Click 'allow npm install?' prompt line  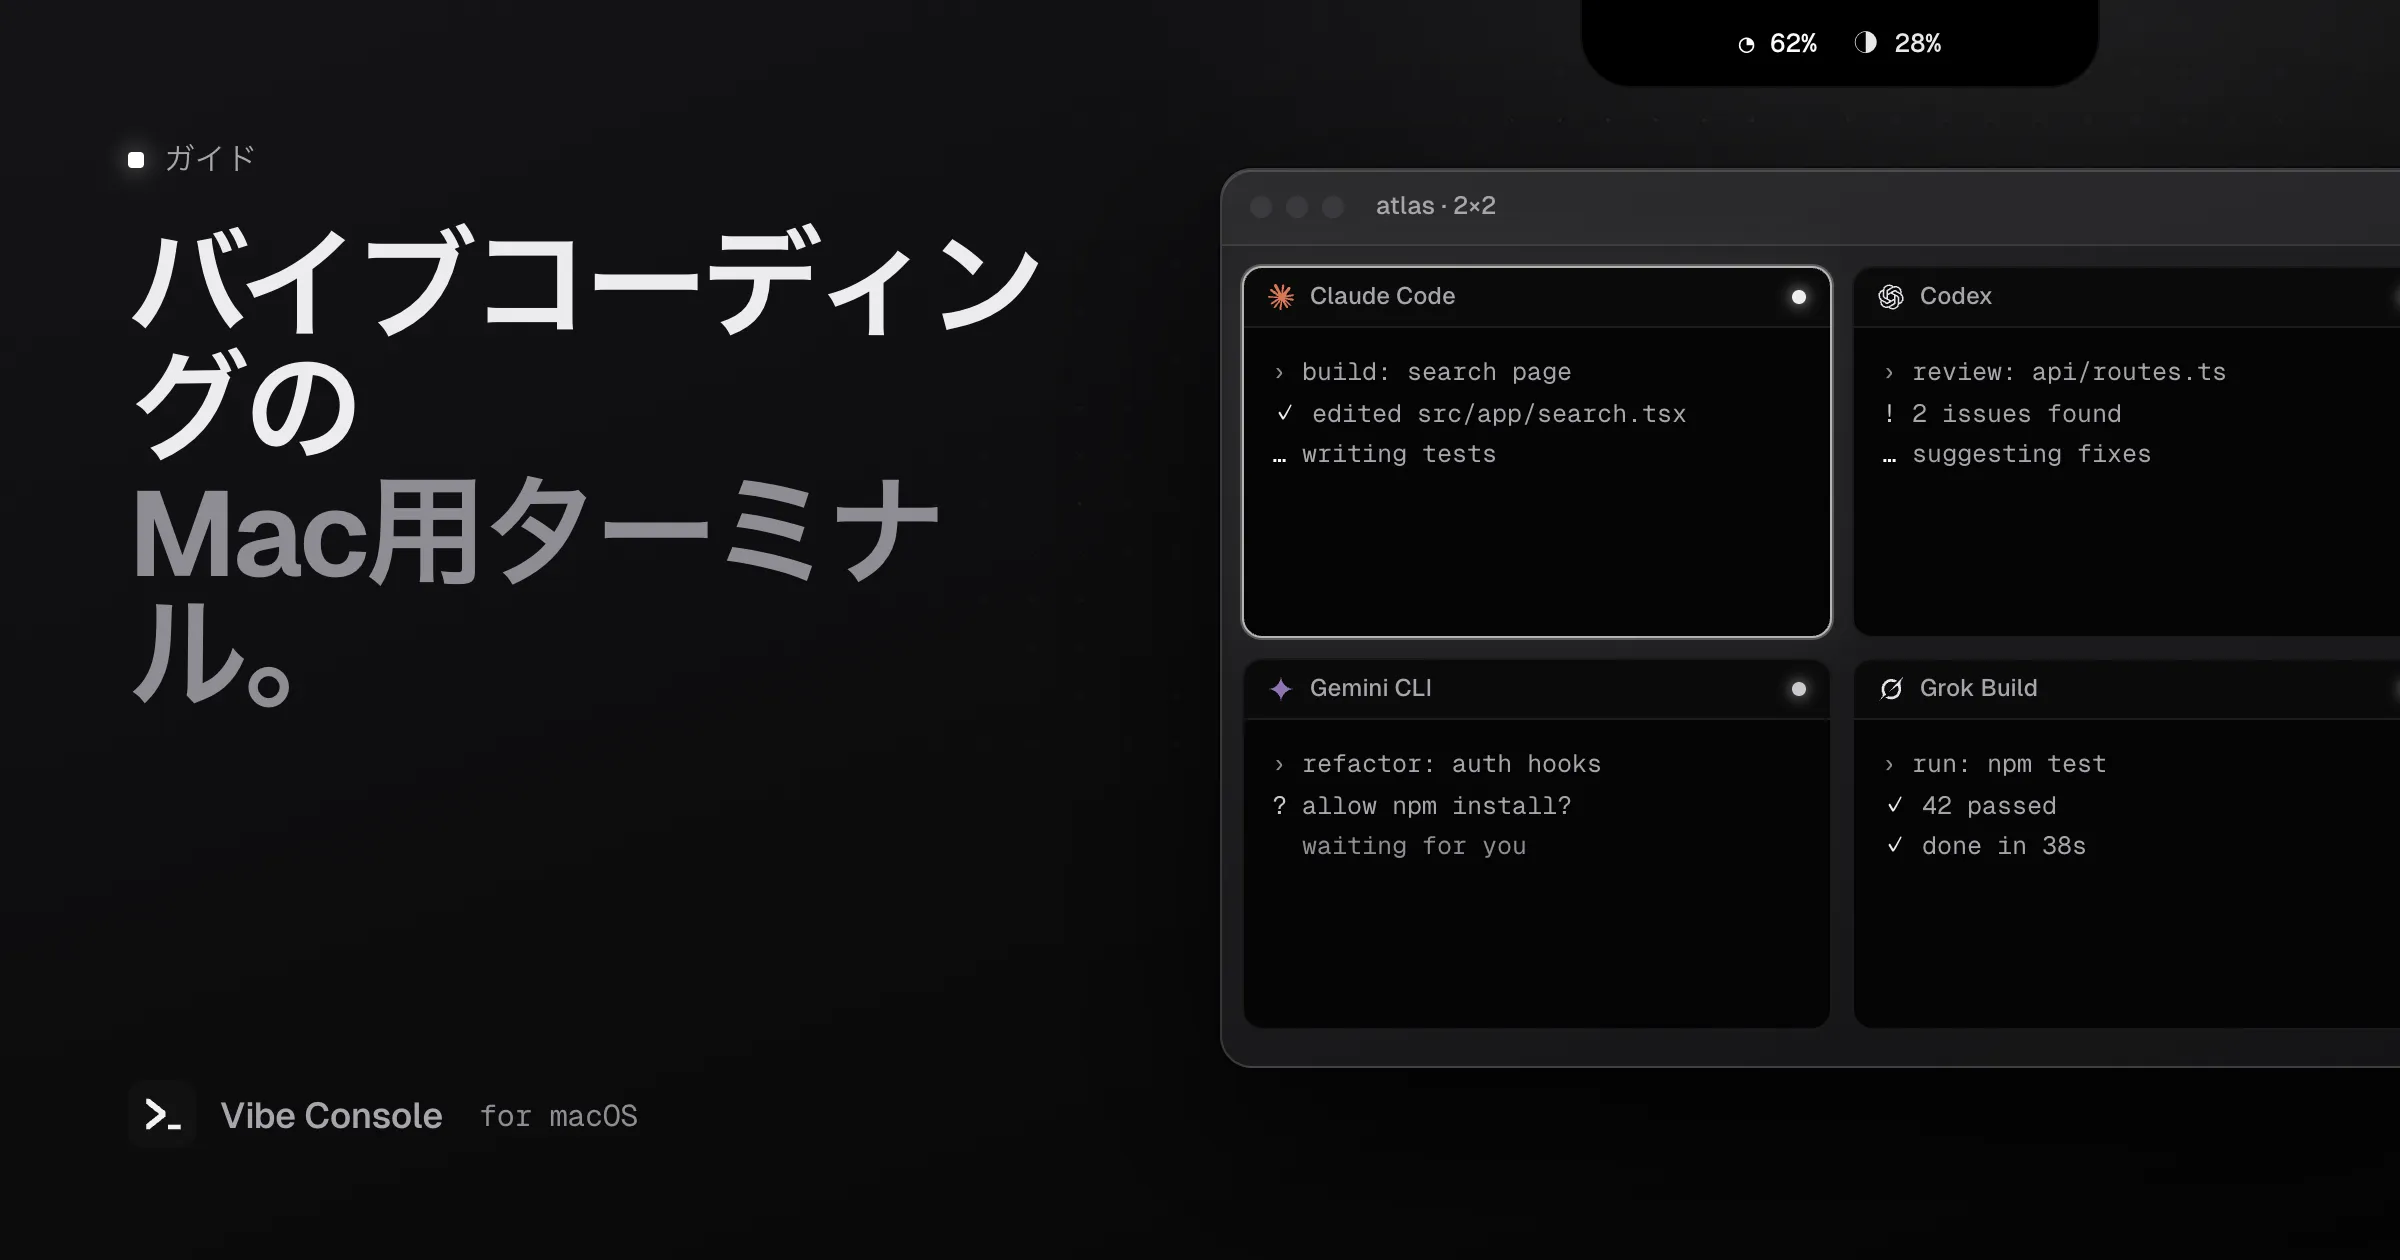pyautogui.click(x=1436, y=806)
